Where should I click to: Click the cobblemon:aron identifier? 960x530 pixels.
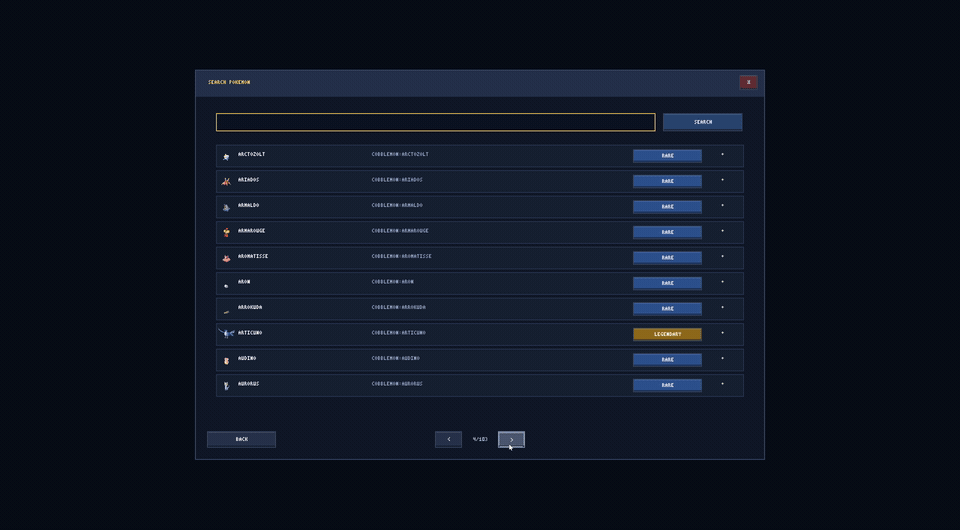click(392, 282)
